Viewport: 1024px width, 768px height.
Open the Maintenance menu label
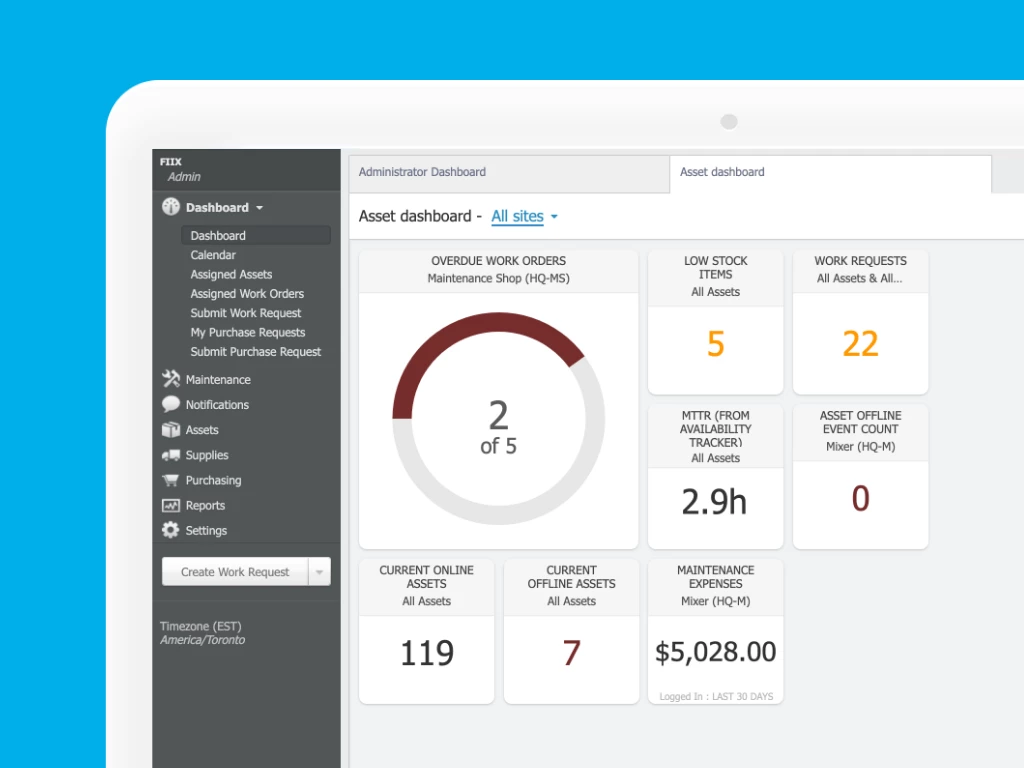(x=218, y=379)
